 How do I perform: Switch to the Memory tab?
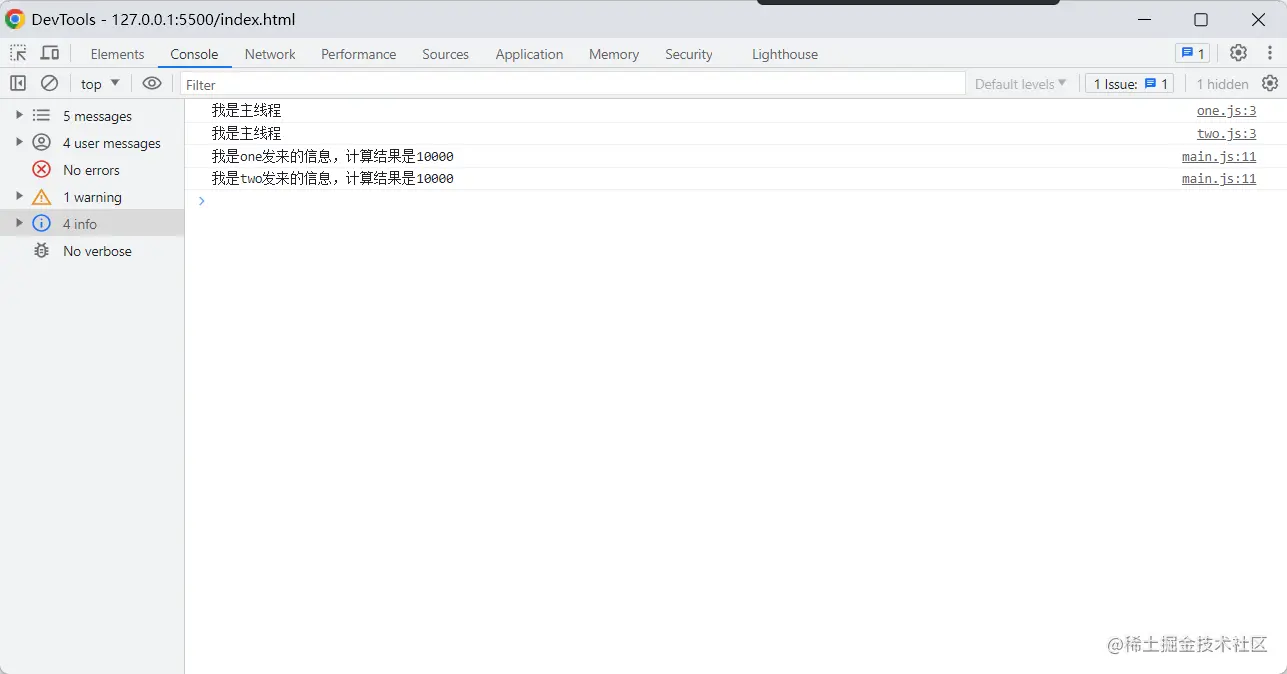[x=614, y=54]
